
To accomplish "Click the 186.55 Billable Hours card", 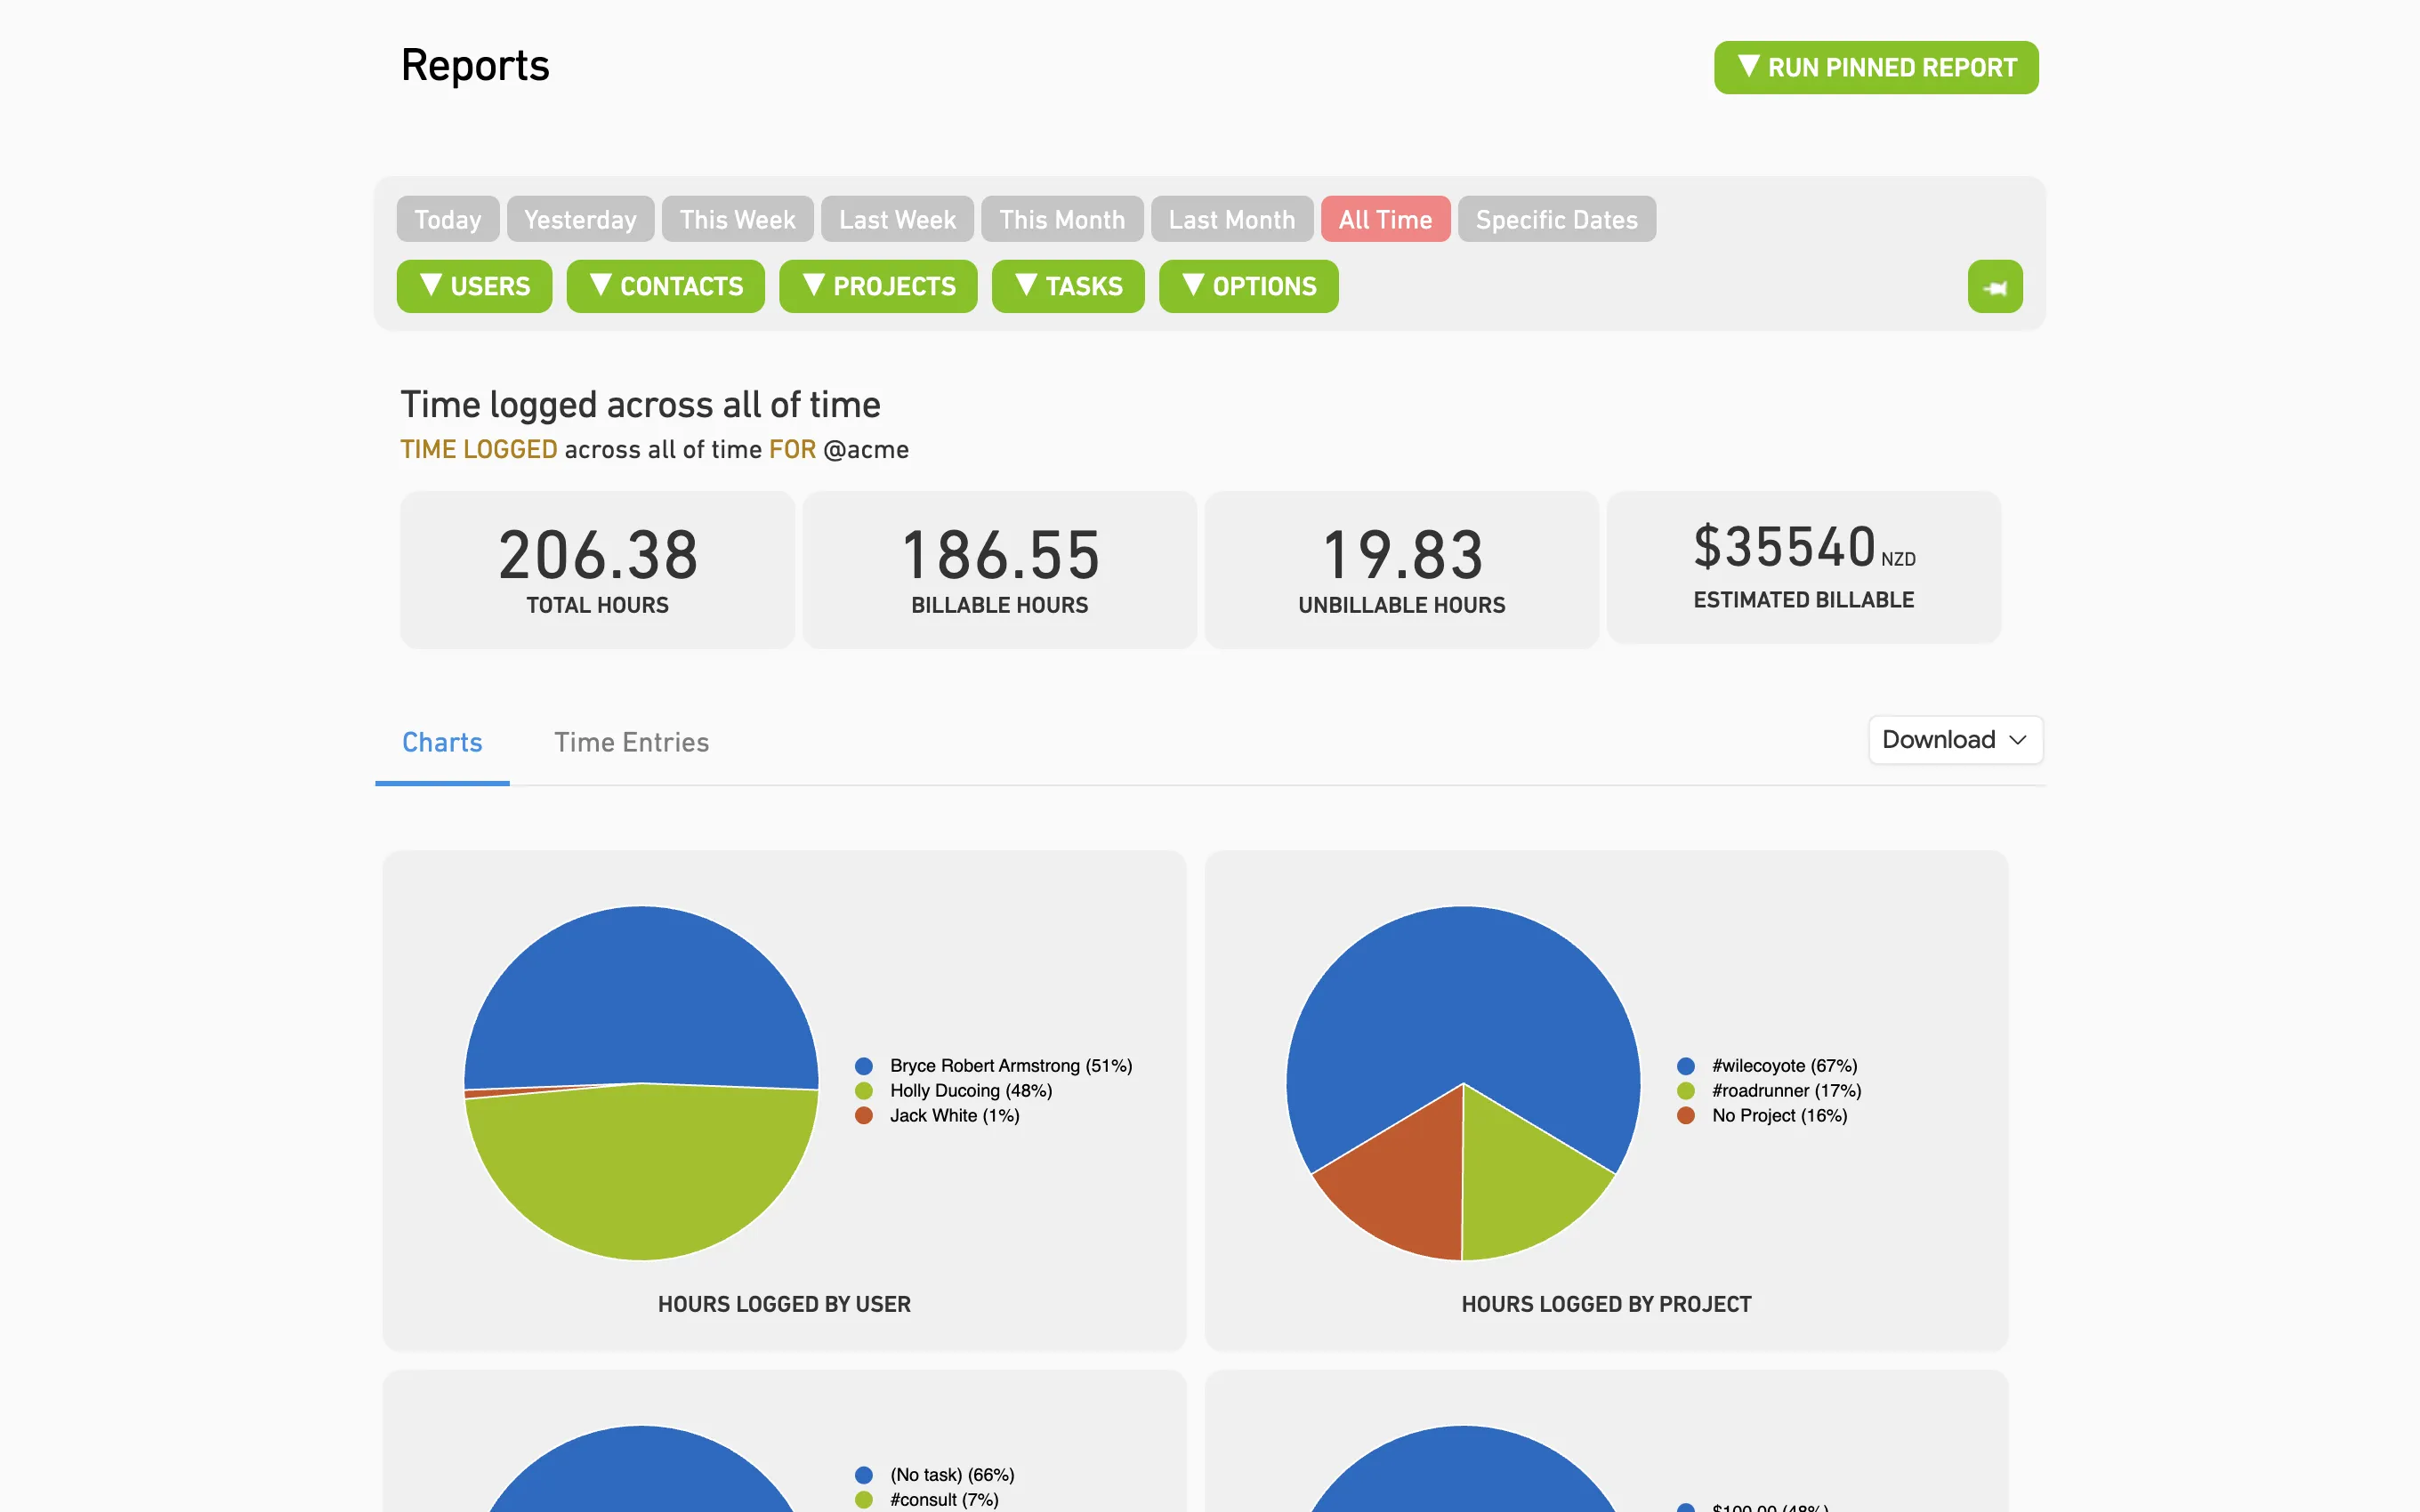I will 999,570.
